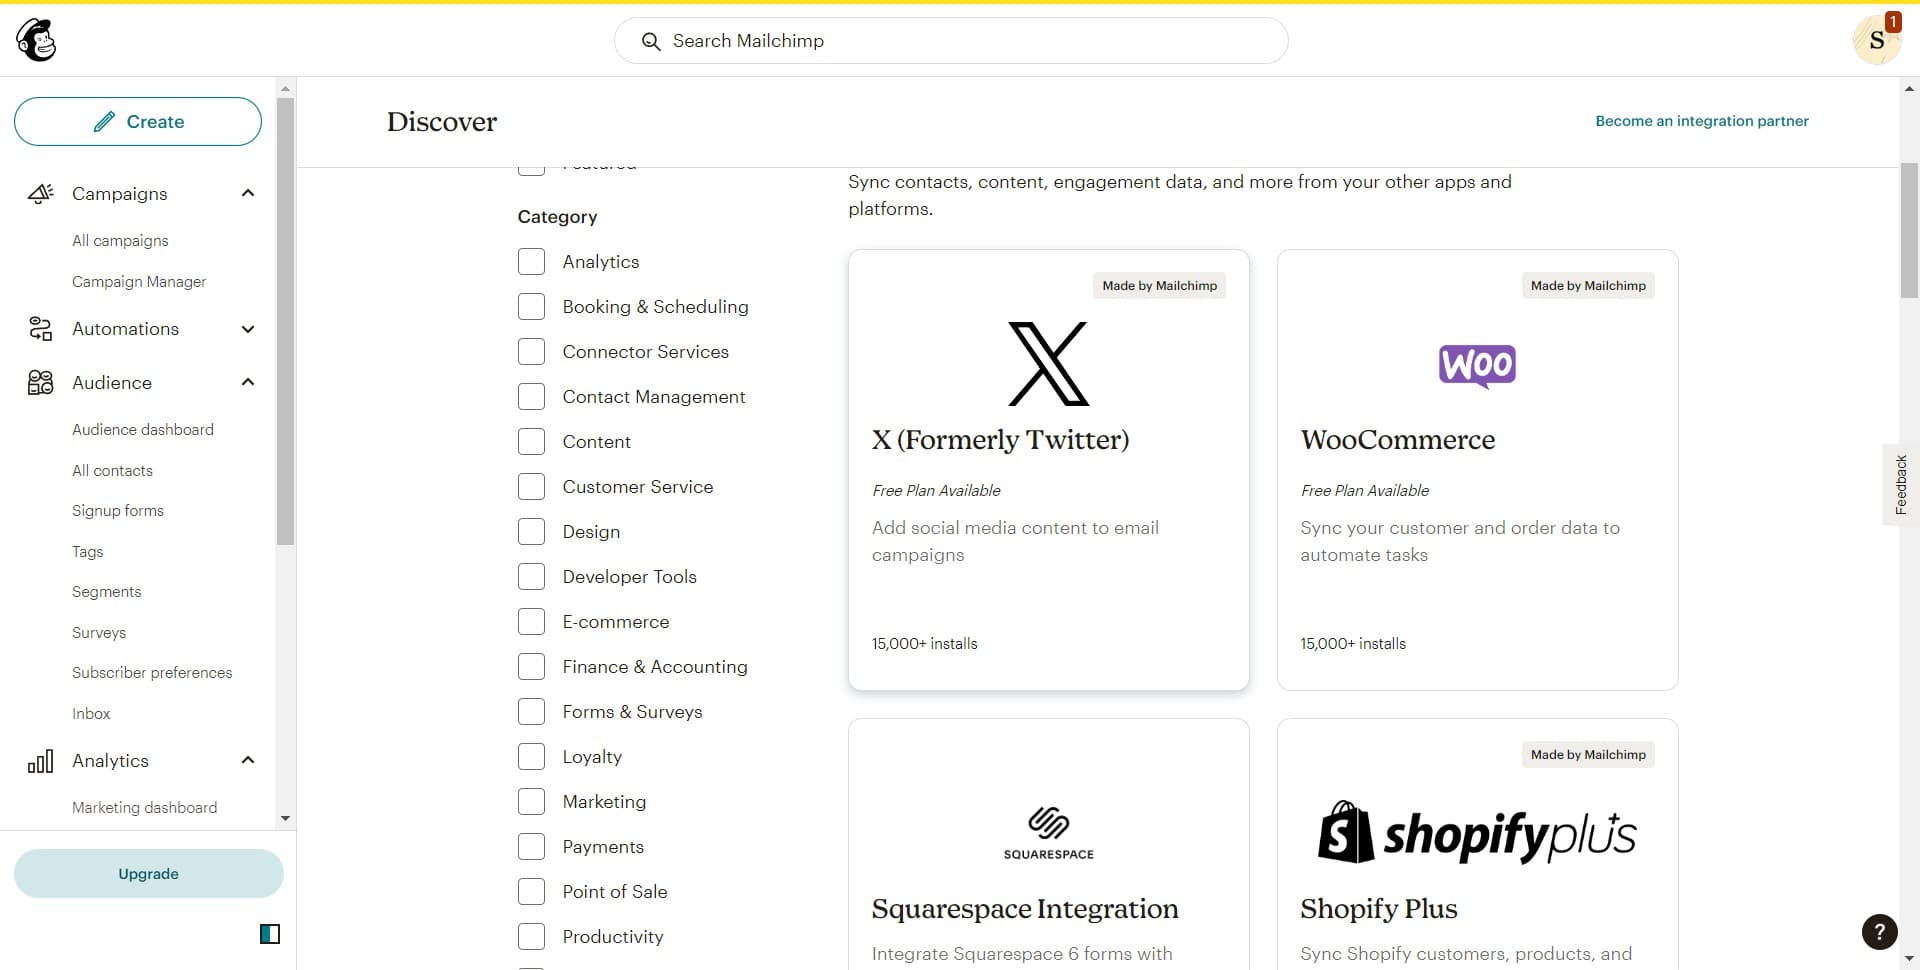This screenshot has height=970, width=1920.
Task: Select the Campaigns megaphone icon
Action: (40, 193)
